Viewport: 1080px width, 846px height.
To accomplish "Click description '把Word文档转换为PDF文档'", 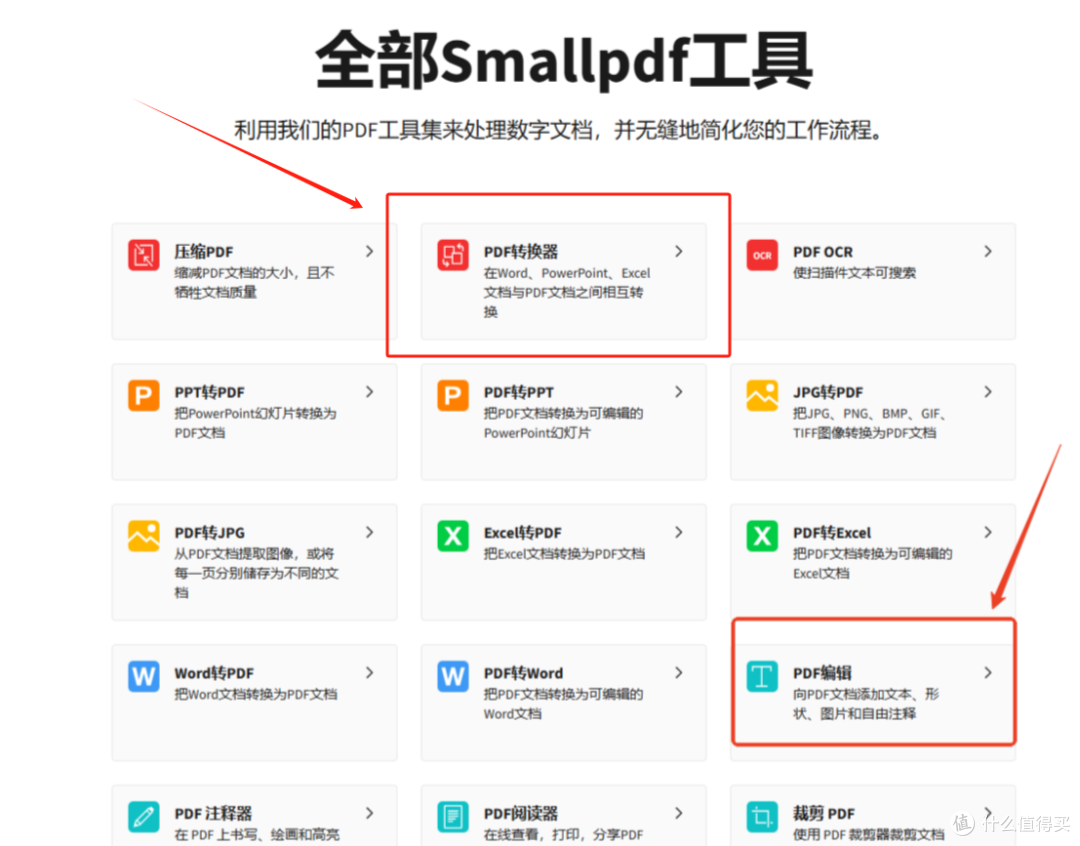I will click(x=256, y=694).
